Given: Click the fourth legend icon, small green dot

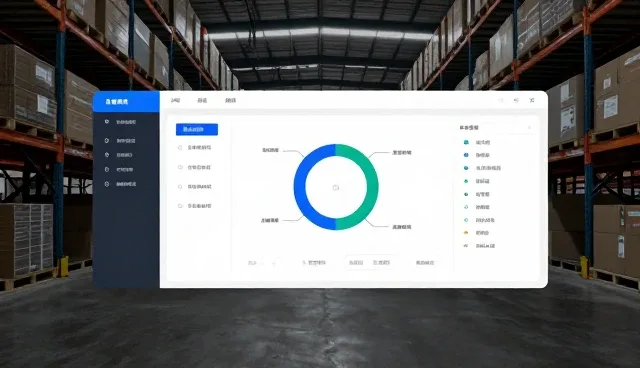Looking at the screenshot, I should click(466, 181).
